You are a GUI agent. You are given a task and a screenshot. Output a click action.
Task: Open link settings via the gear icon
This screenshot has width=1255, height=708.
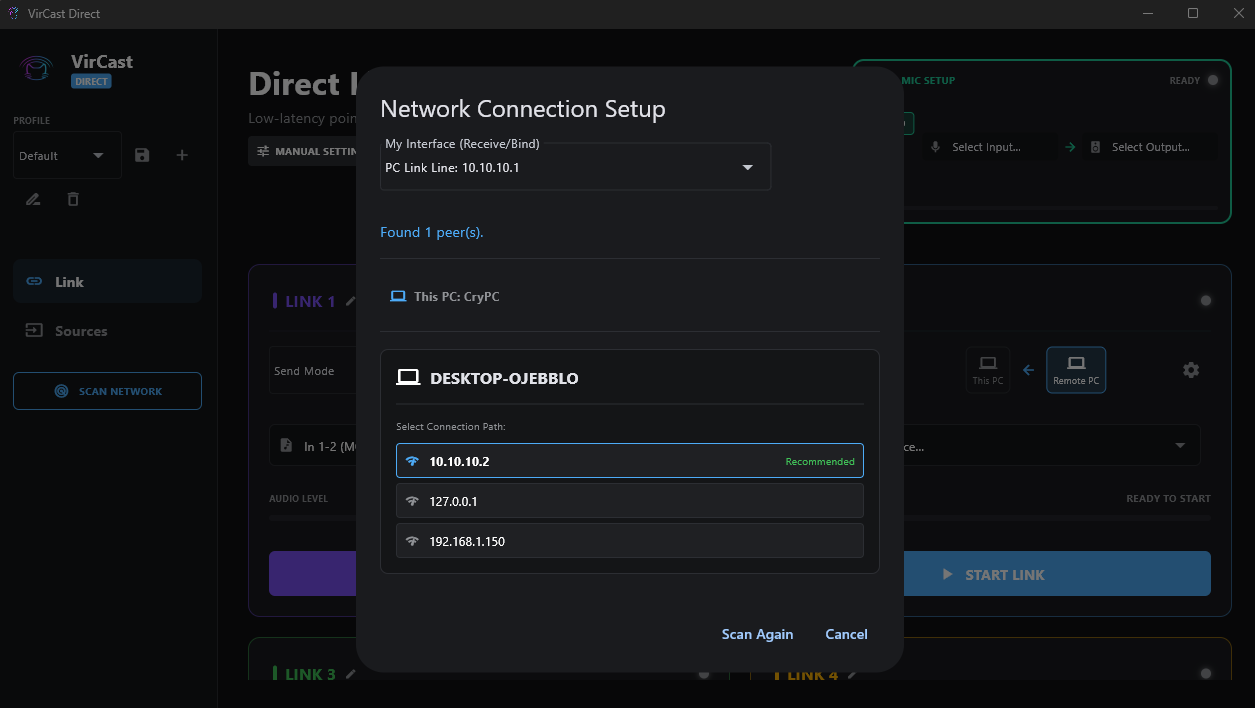pos(1190,369)
